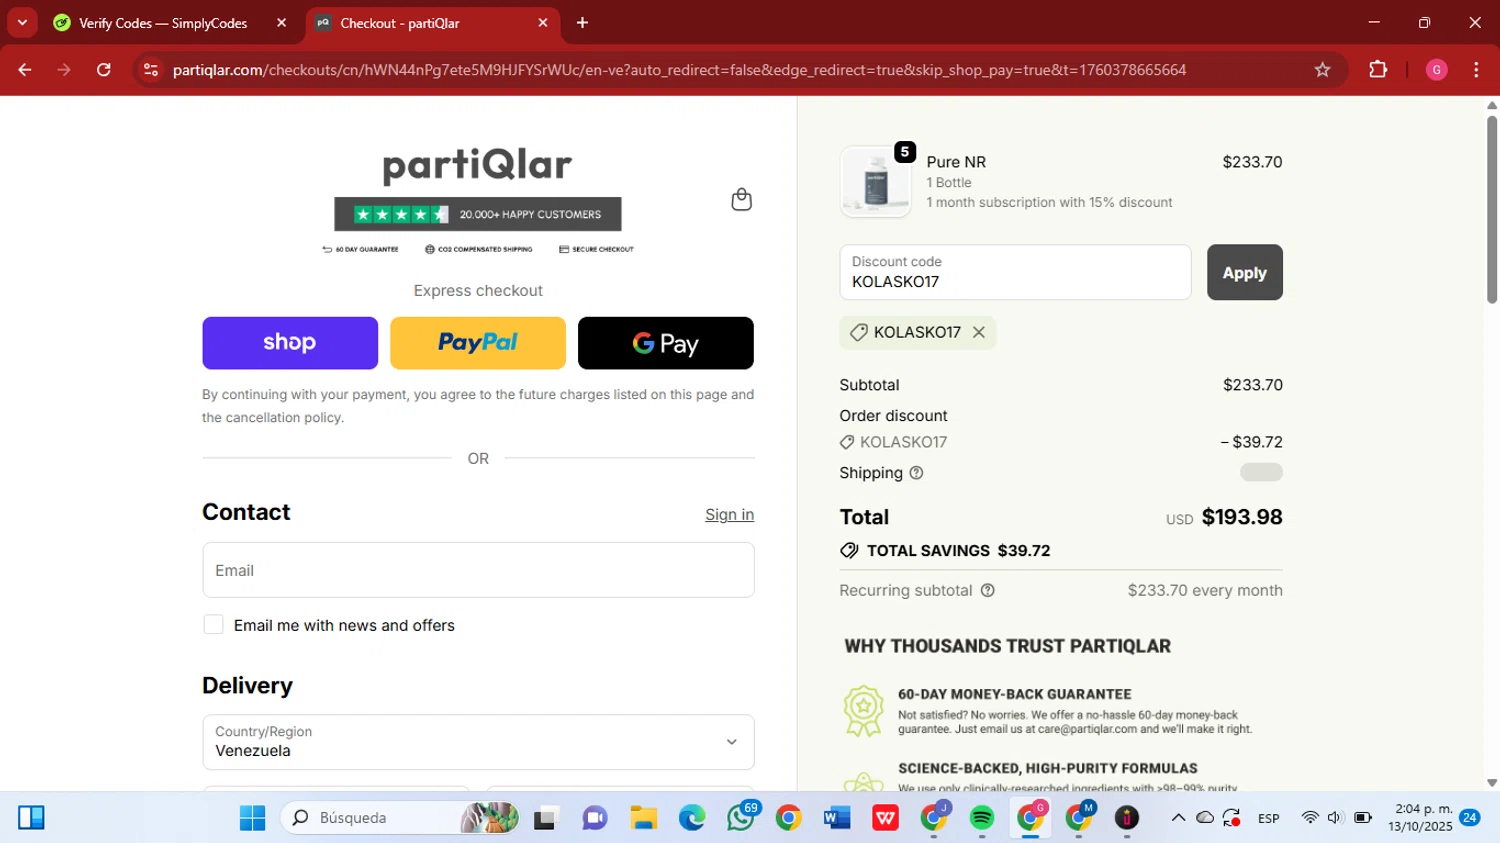The width and height of the screenshot is (1500, 843).
Task: Open the chat app icon in taskbar
Action: click(595, 818)
